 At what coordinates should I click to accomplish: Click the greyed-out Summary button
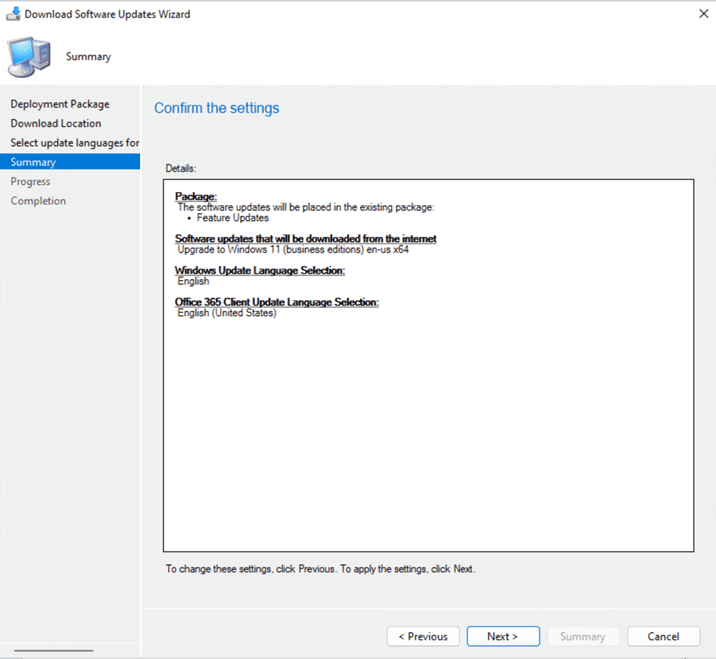click(x=582, y=636)
